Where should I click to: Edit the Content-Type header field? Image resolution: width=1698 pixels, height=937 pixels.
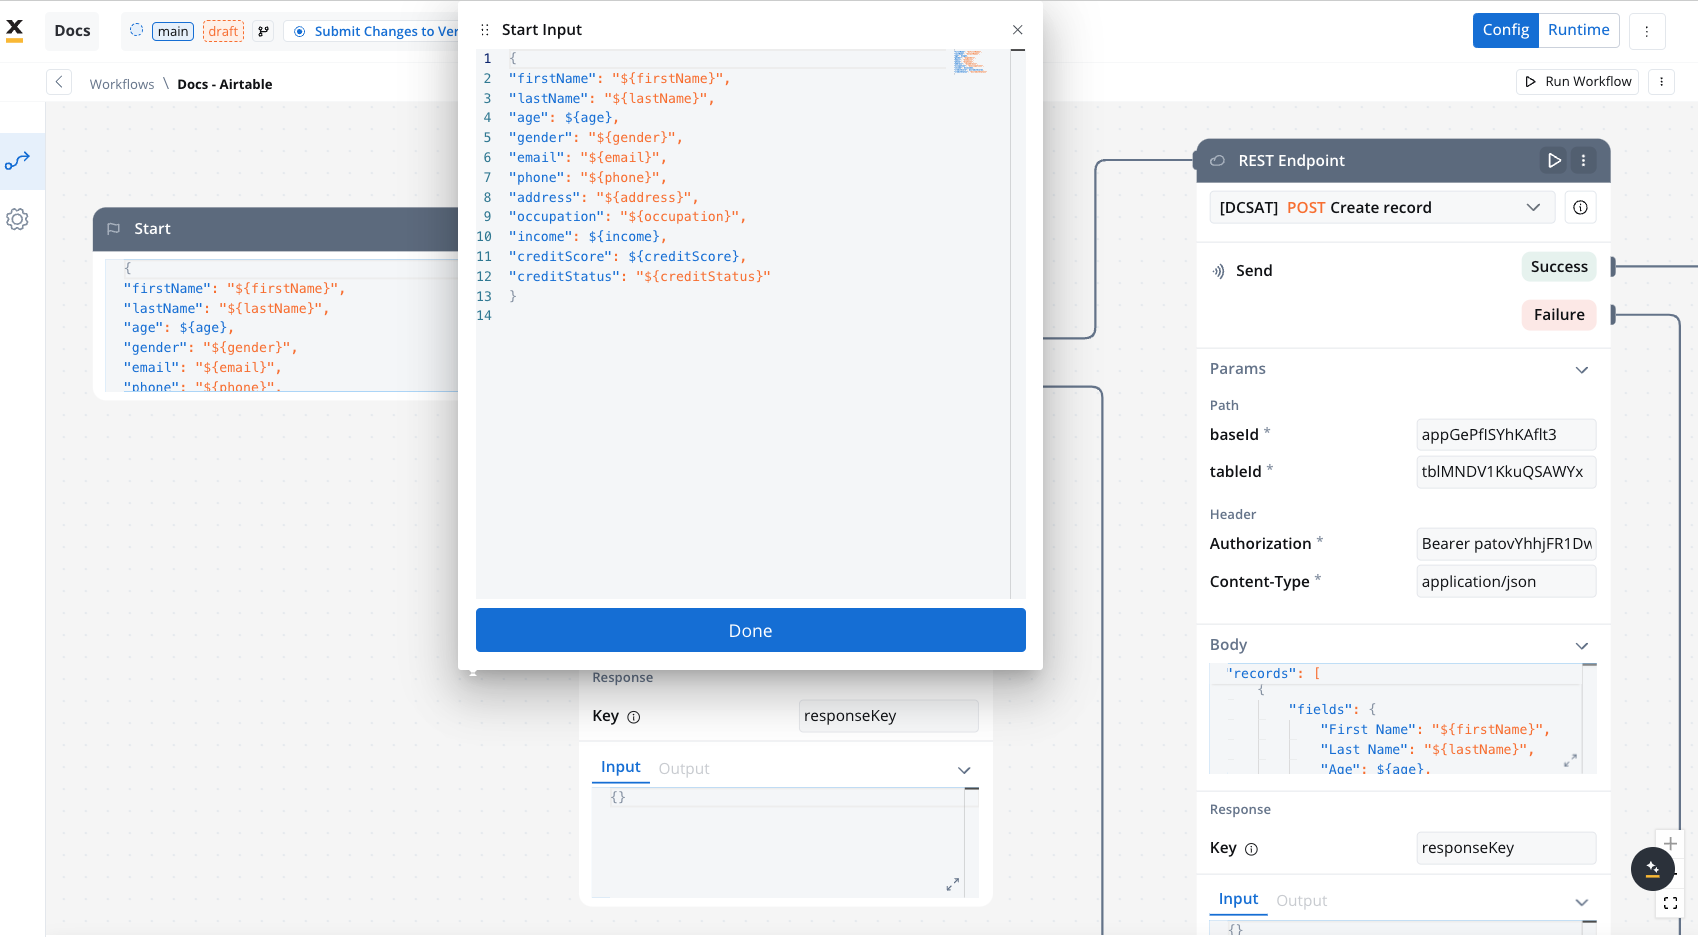point(1506,582)
